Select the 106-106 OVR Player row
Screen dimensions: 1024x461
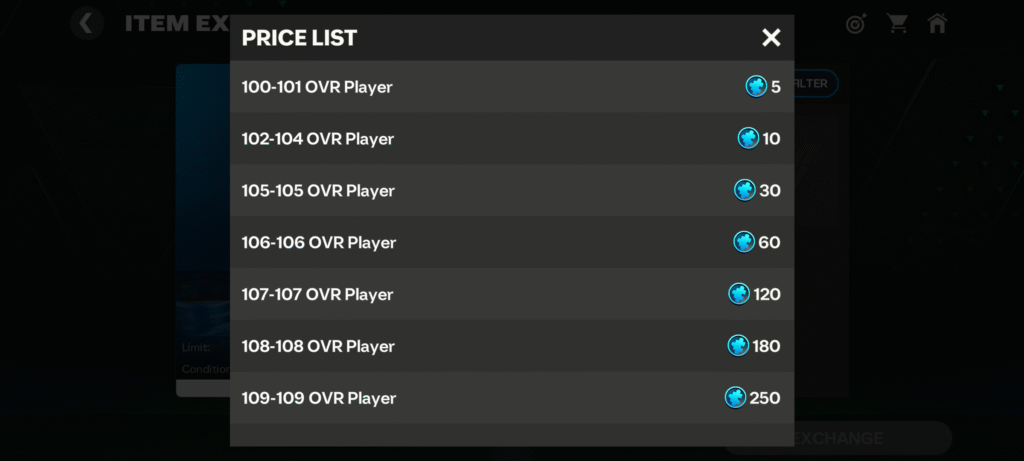(512, 242)
